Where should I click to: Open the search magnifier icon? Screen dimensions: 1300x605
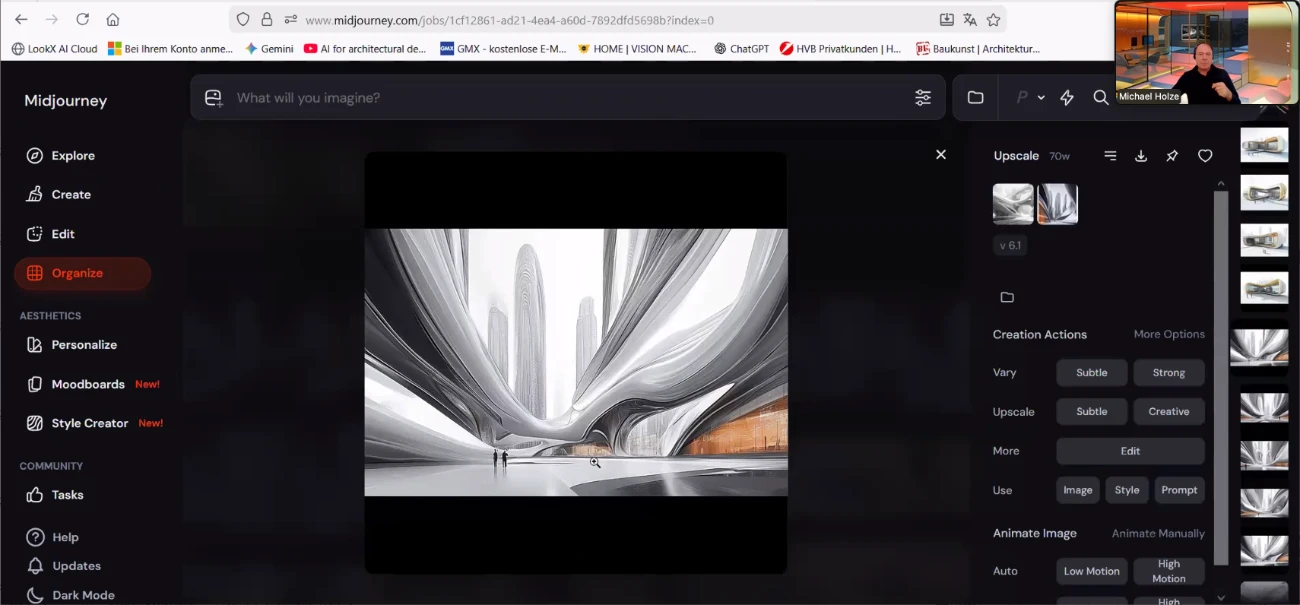1100,98
